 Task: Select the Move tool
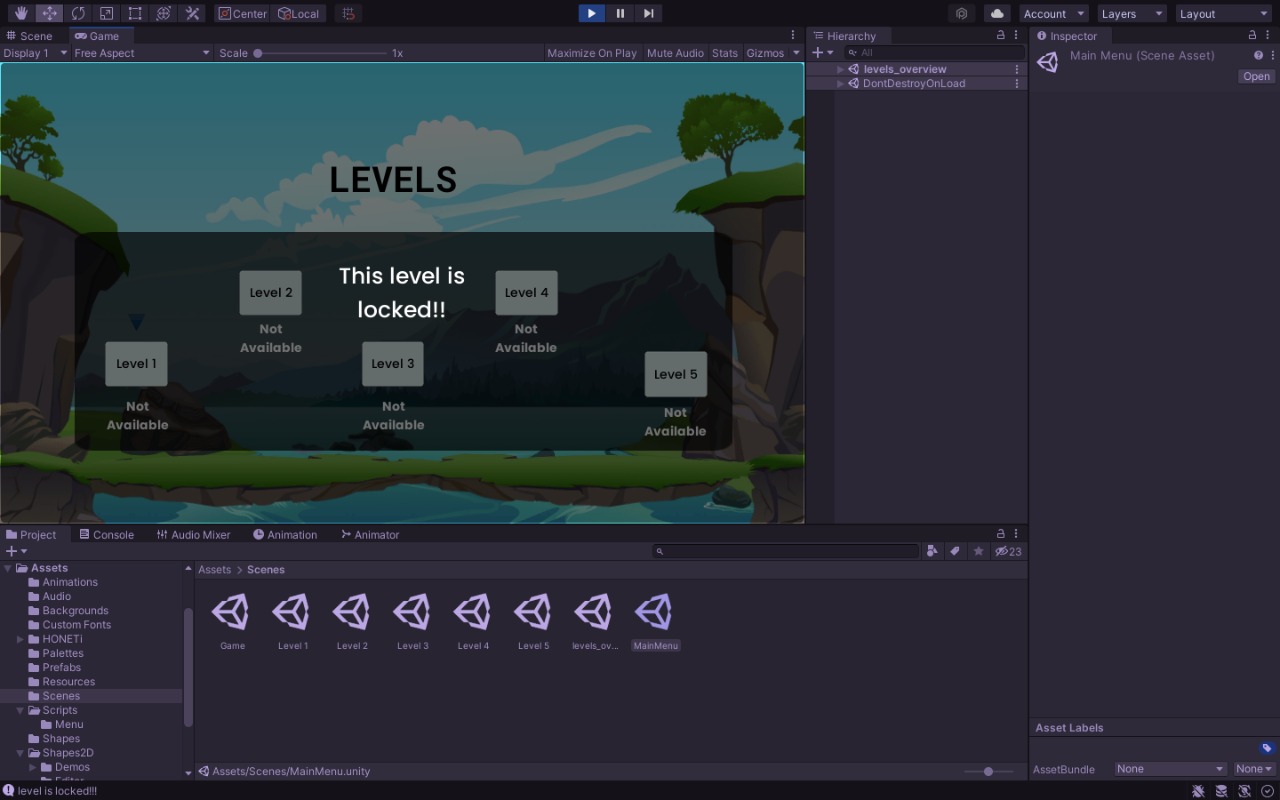coord(49,13)
